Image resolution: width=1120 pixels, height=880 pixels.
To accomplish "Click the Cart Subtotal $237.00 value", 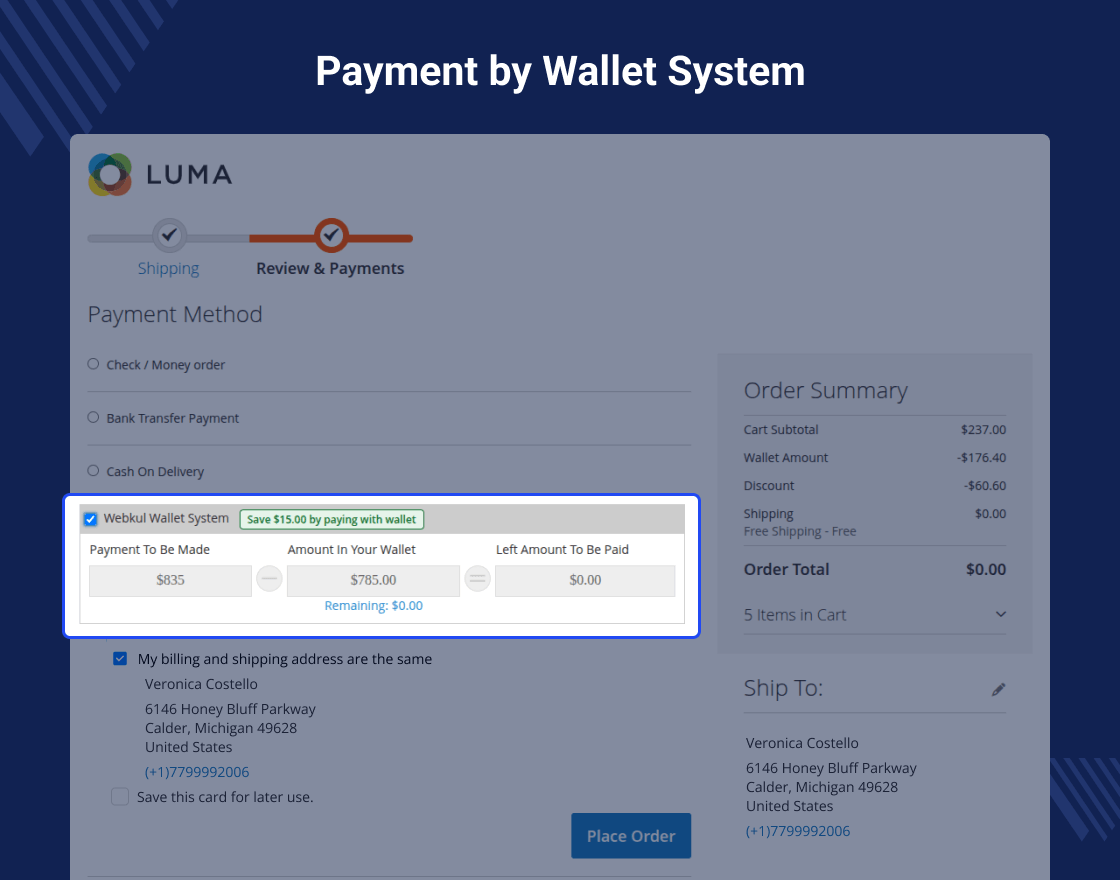I will coord(984,429).
